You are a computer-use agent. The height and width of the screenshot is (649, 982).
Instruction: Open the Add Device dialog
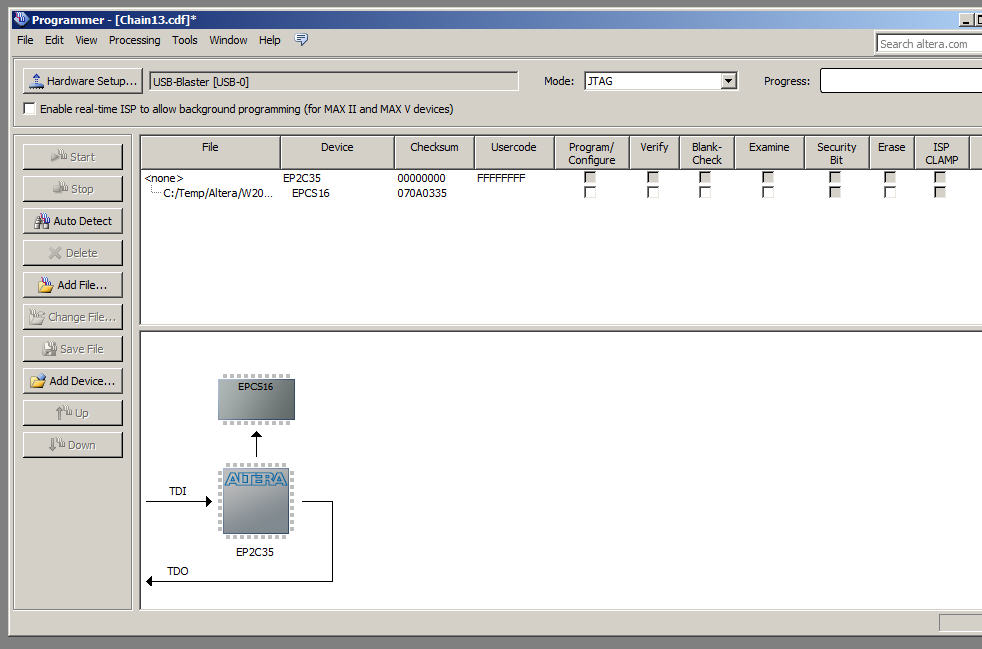pos(73,381)
